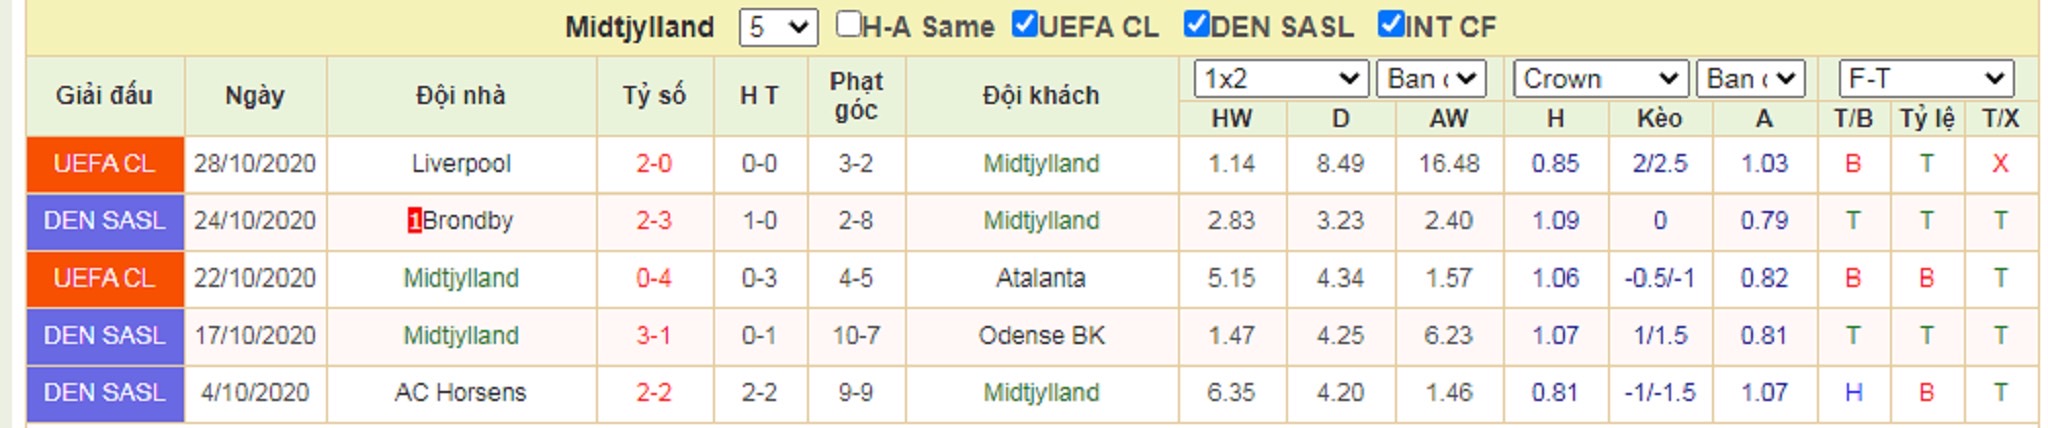Toggle the H-A Same checkbox
2048x428 pixels.
point(848,24)
